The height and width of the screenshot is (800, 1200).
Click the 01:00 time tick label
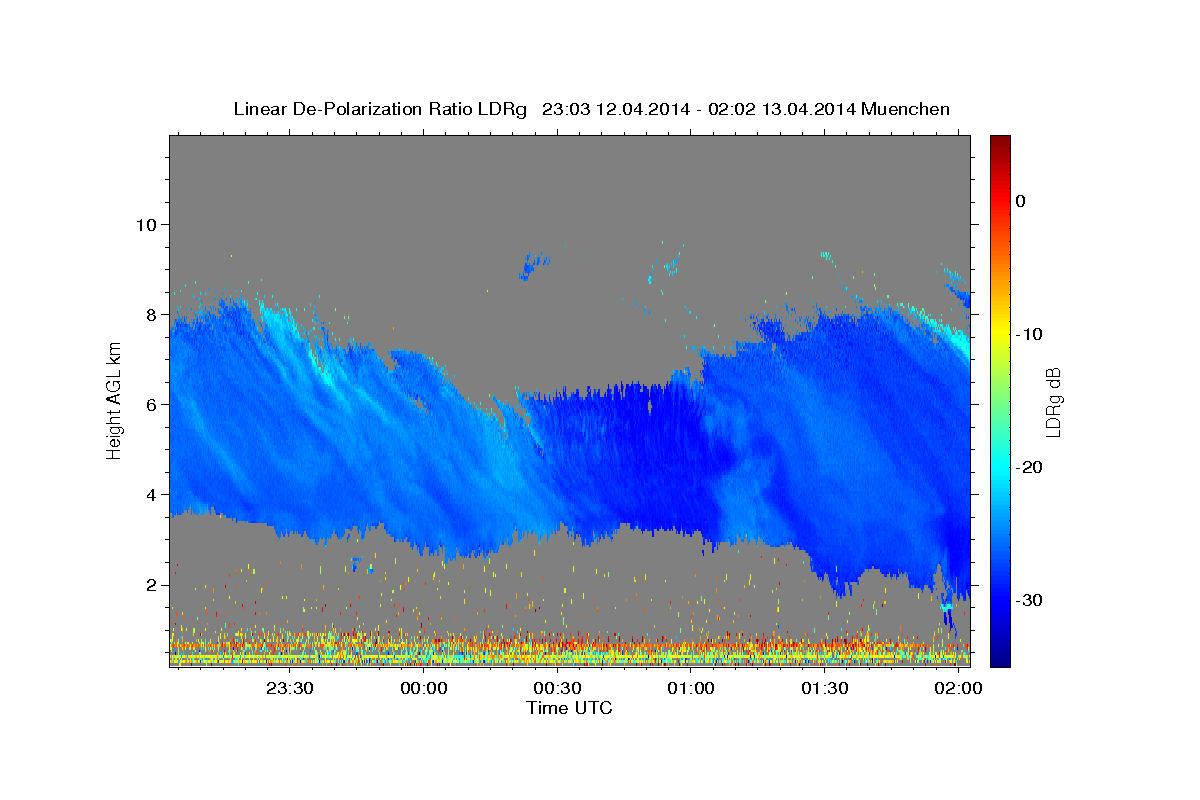[690, 689]
